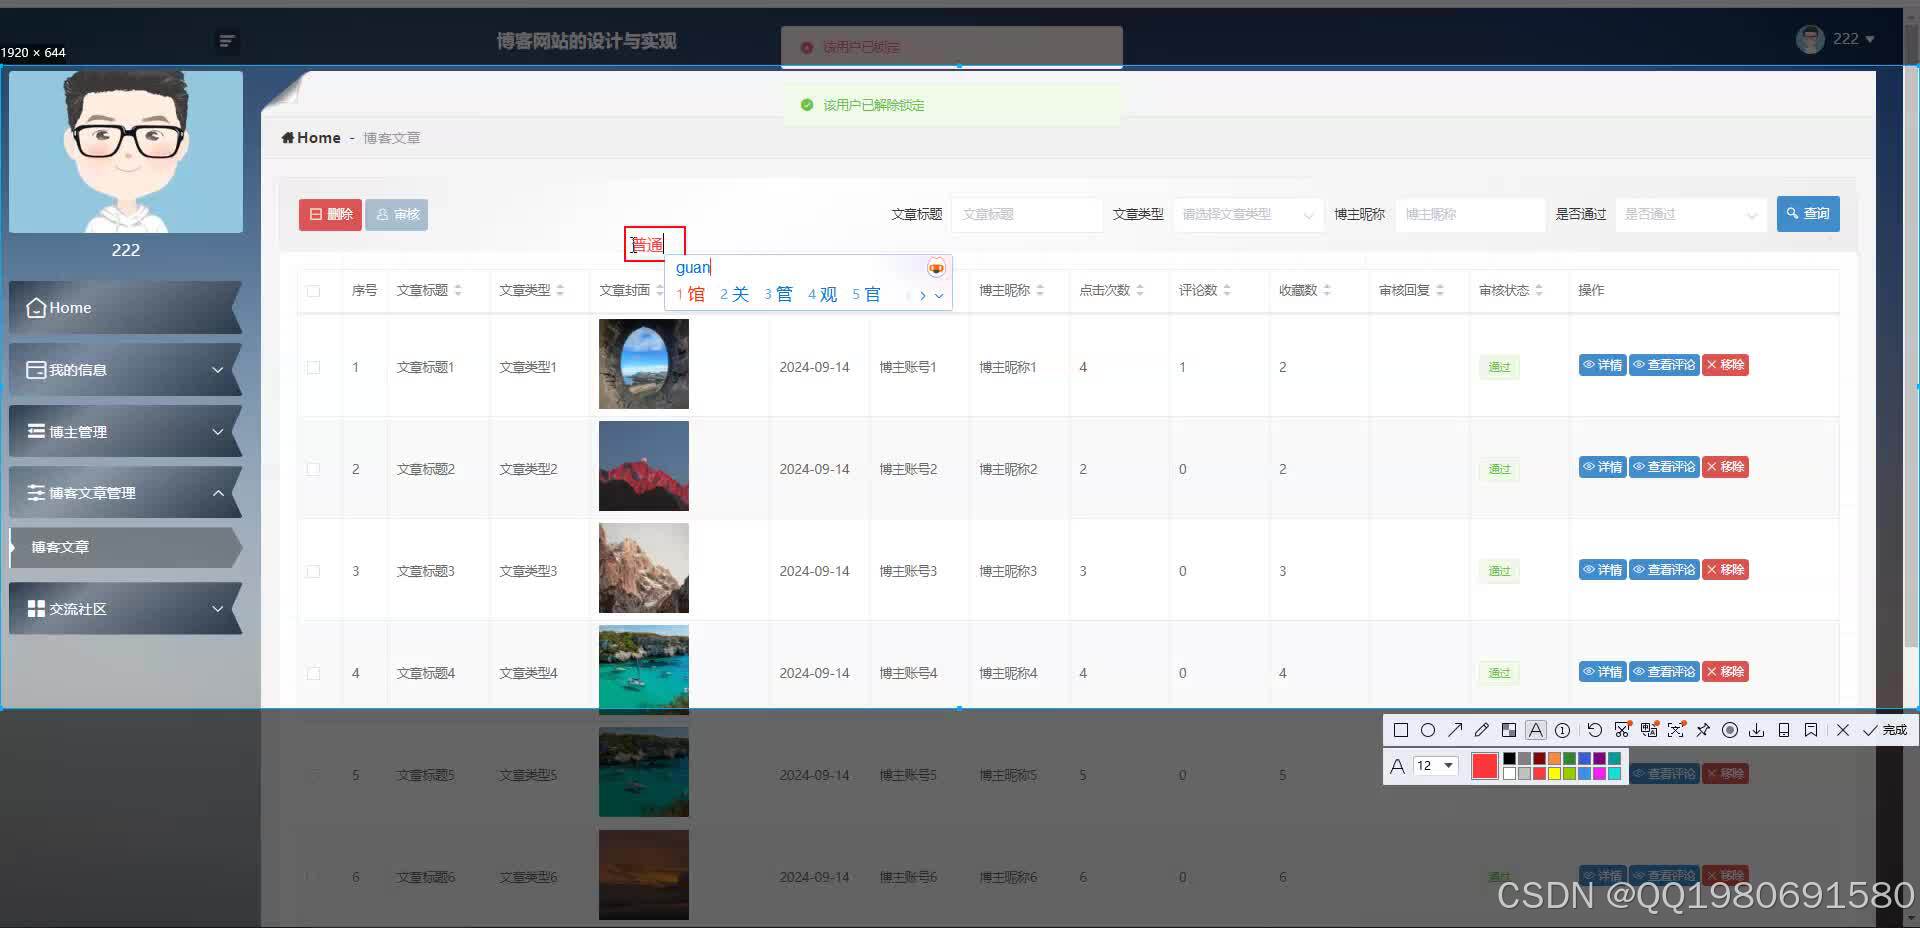Image resolution: width=1920 pixels, height=928 pixels.
Task: Open the 请选择文章类型 dropdown
Action: (x=1247, y=214)
